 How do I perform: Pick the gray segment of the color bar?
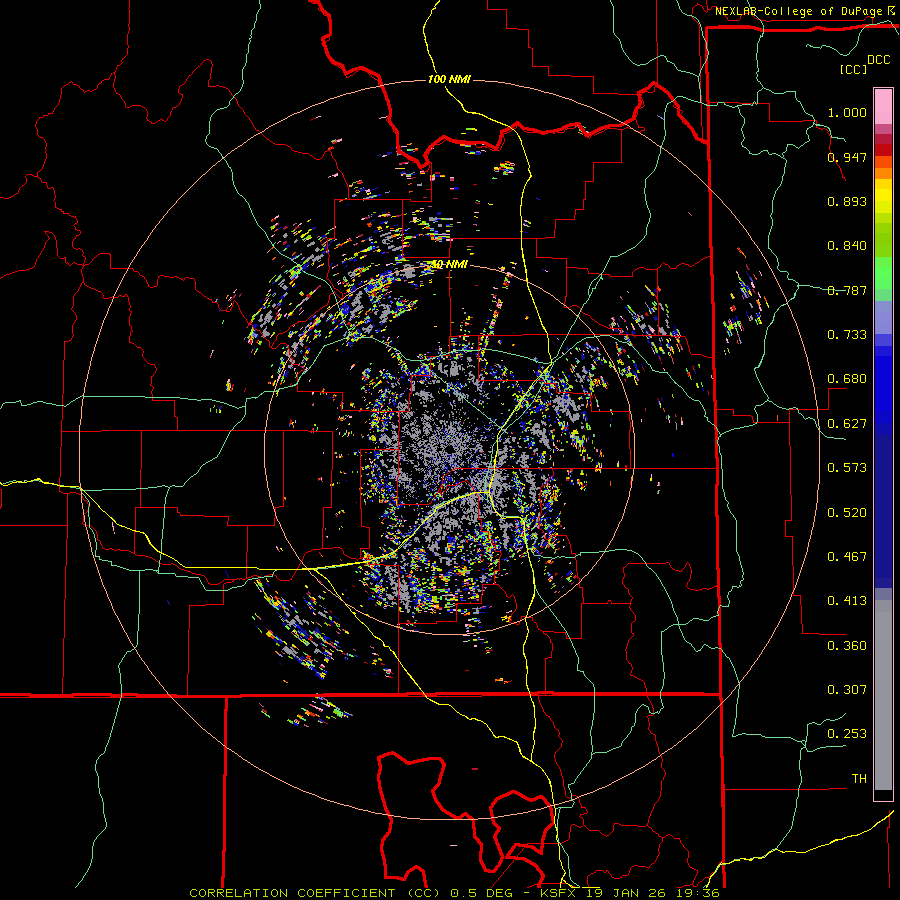pyautogui.click(x=883, y=695)
